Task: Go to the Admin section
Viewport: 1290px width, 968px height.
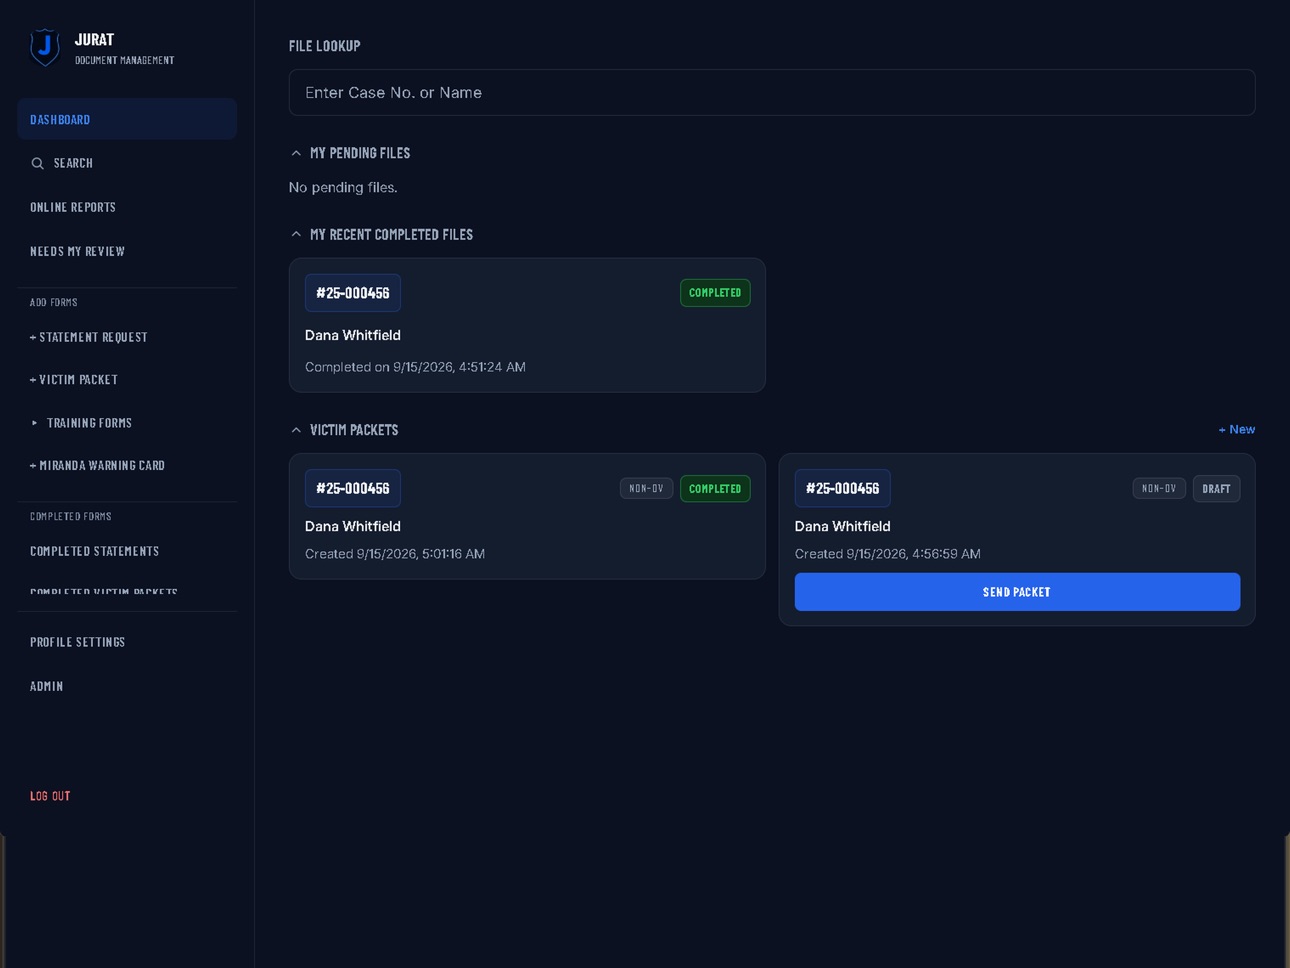Action: pos(47,686)
